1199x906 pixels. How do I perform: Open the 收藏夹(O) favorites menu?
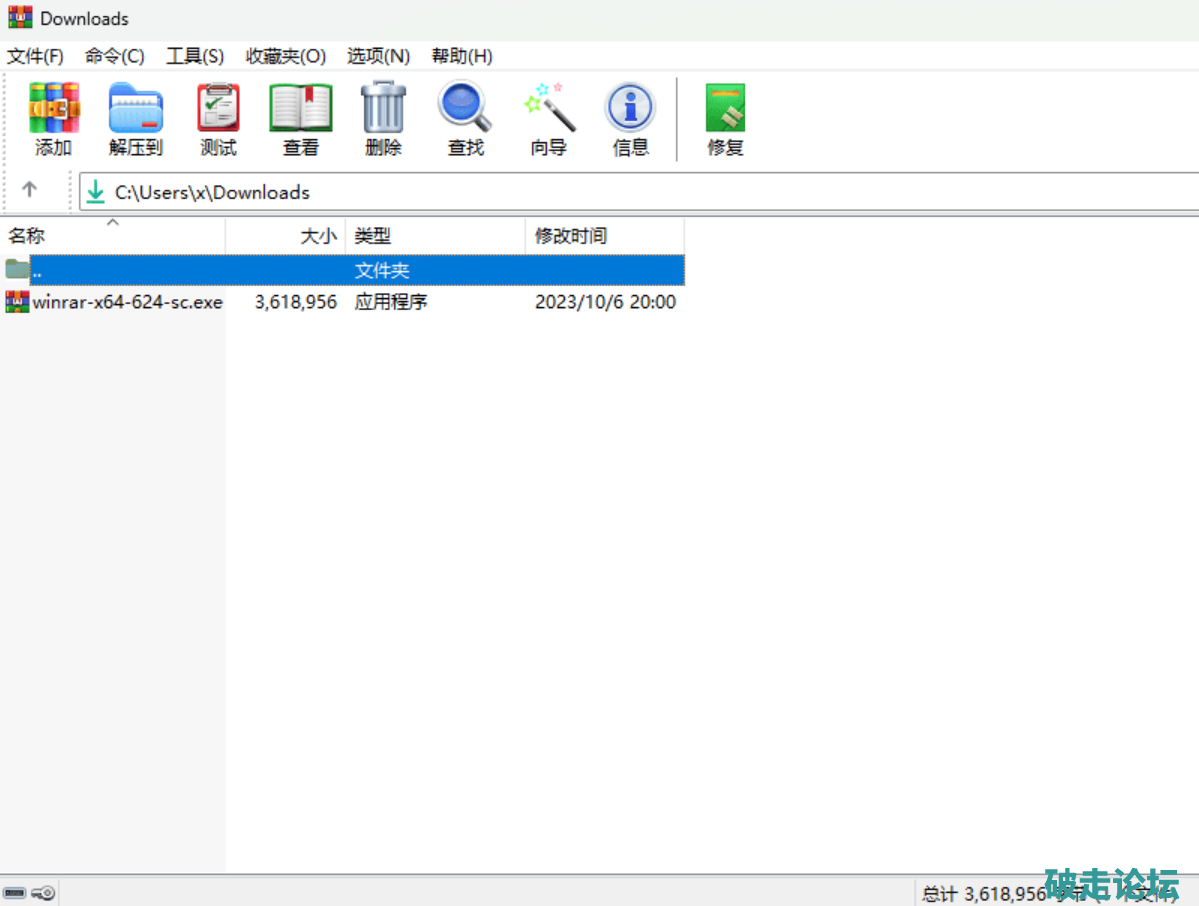coord(286,56)
